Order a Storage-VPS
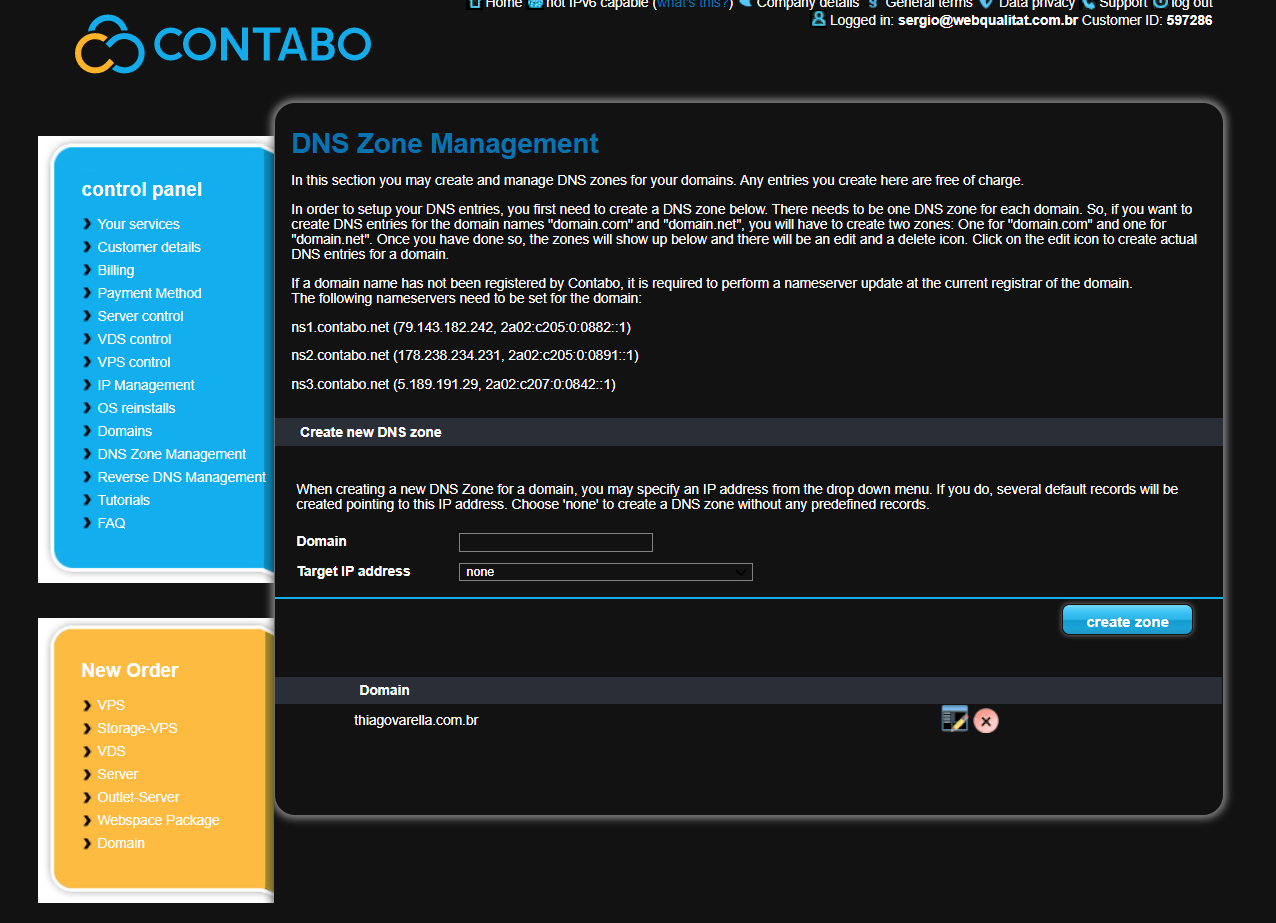Viewport: 1276px width, 923px height. click(x=137, y=728)
